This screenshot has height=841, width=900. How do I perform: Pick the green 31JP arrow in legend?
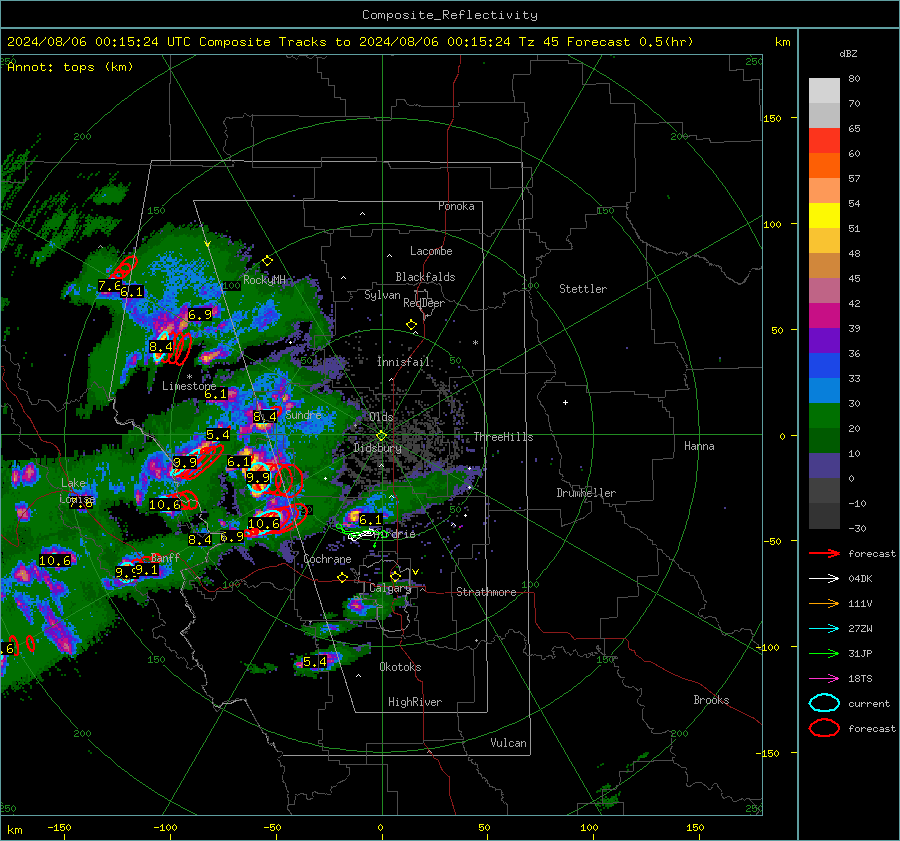tap(824, 653)
